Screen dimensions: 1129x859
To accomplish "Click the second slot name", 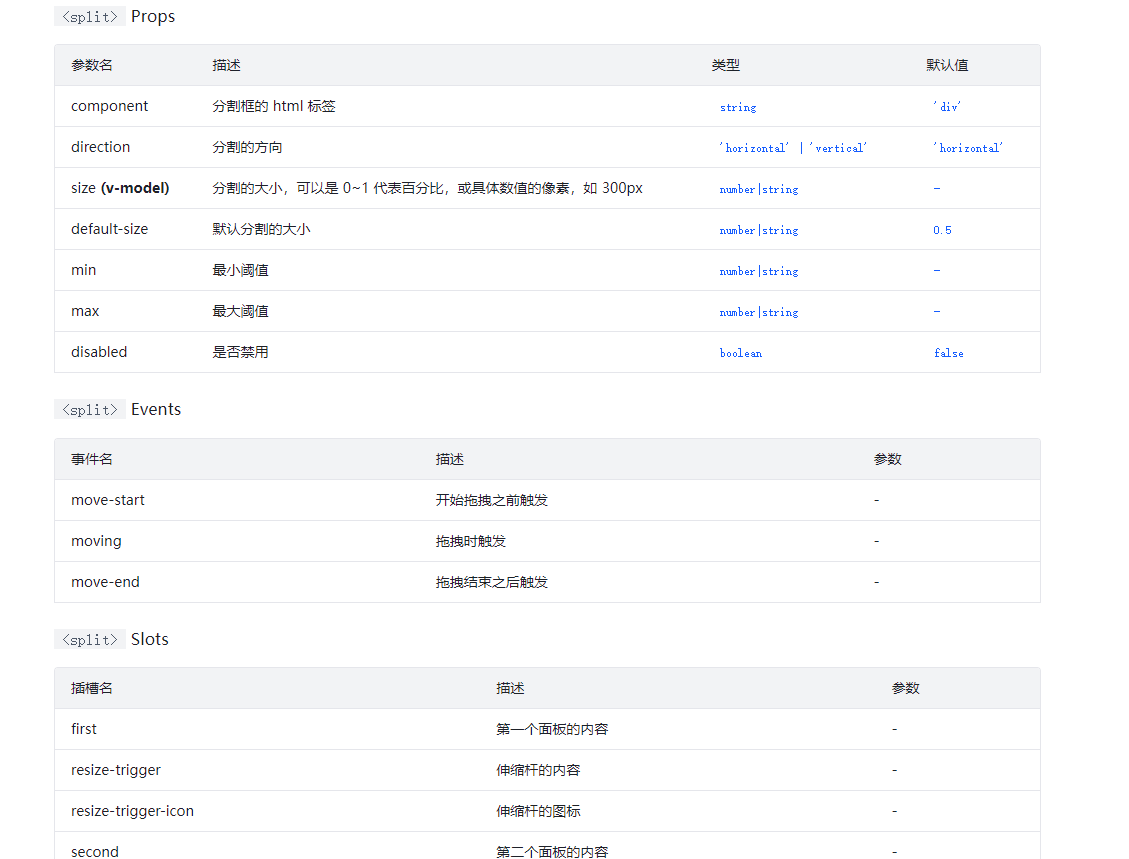I will [x=95, y=851].
